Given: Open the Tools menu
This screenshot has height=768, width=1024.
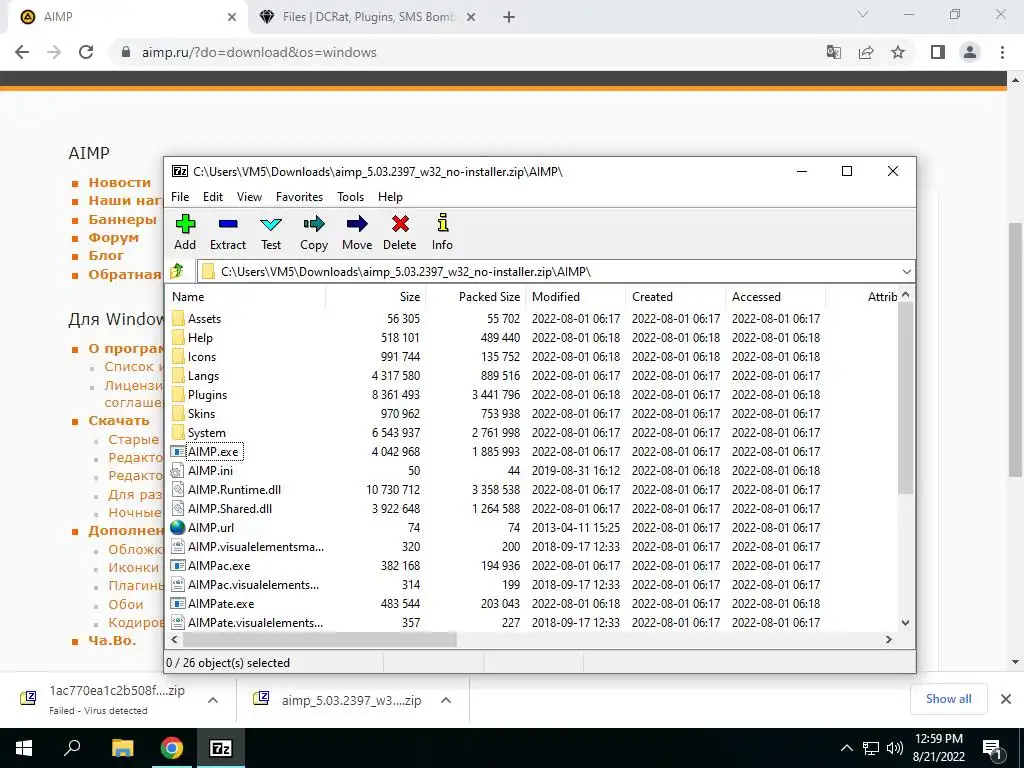Looking at the screenshot, I should pyautogui.click(x=350, y=197).
